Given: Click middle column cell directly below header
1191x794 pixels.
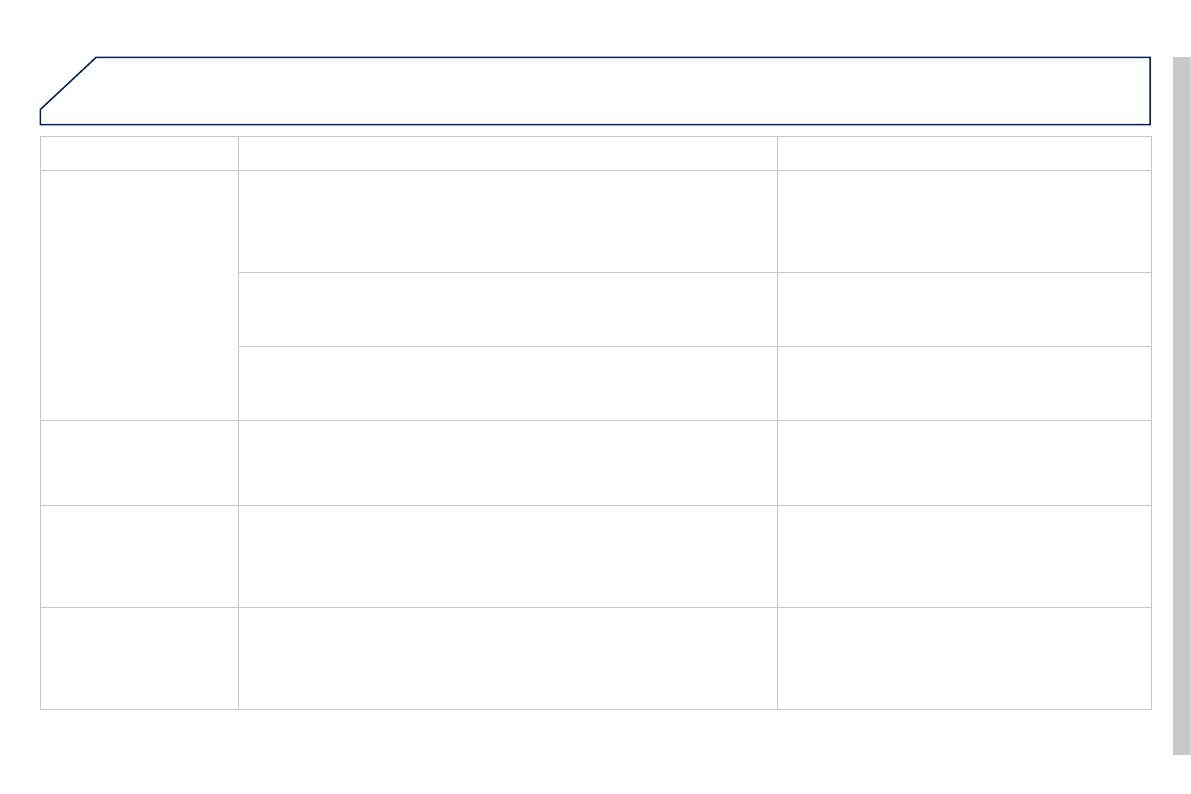Looking at the screenshot, I should coord(507,221).
